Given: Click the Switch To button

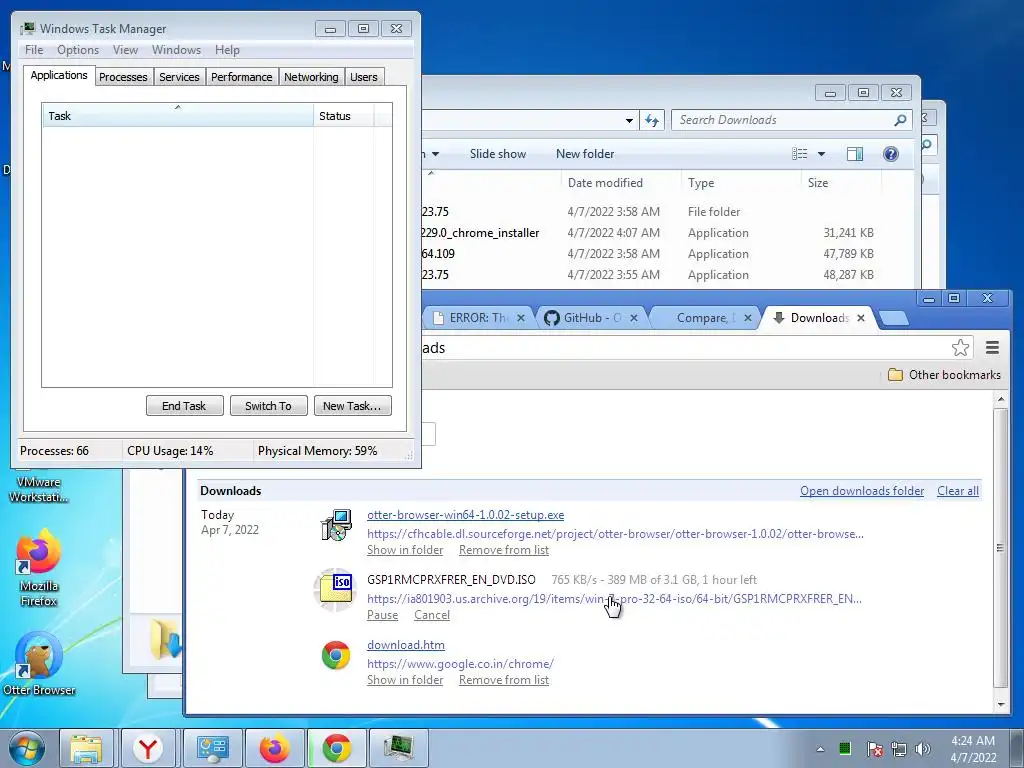Looking at the screenshot, I should [x=268, y=406].
